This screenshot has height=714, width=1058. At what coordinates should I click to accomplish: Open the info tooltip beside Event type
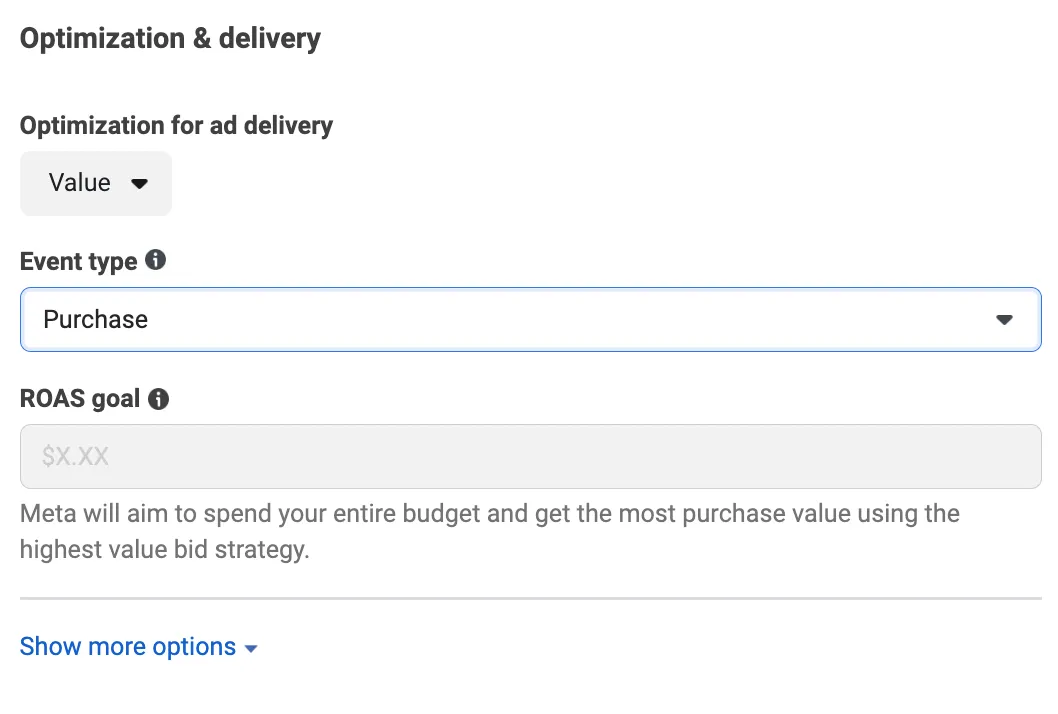(x=155, y=260)
